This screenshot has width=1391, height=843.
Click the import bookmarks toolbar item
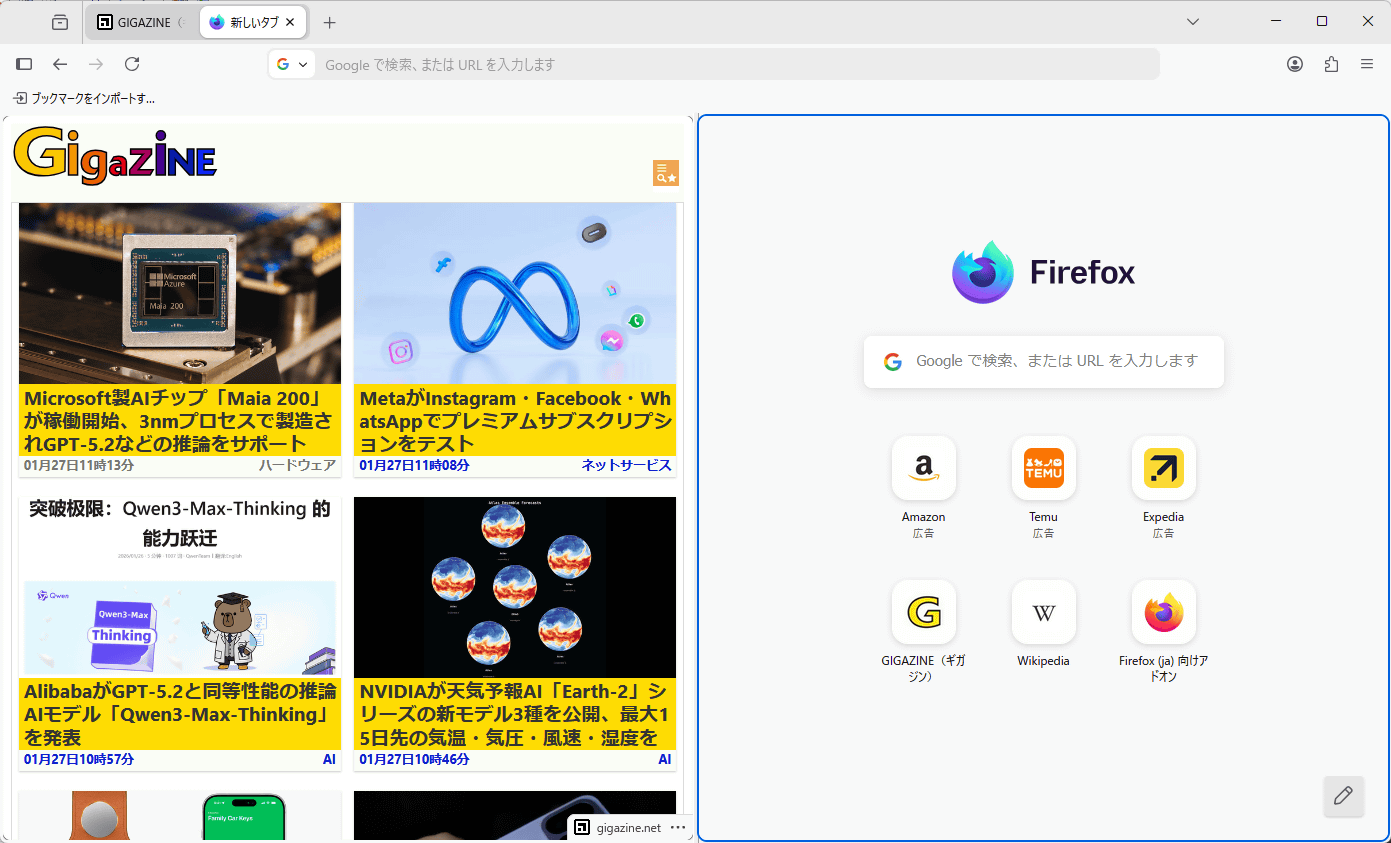[84, 98]
